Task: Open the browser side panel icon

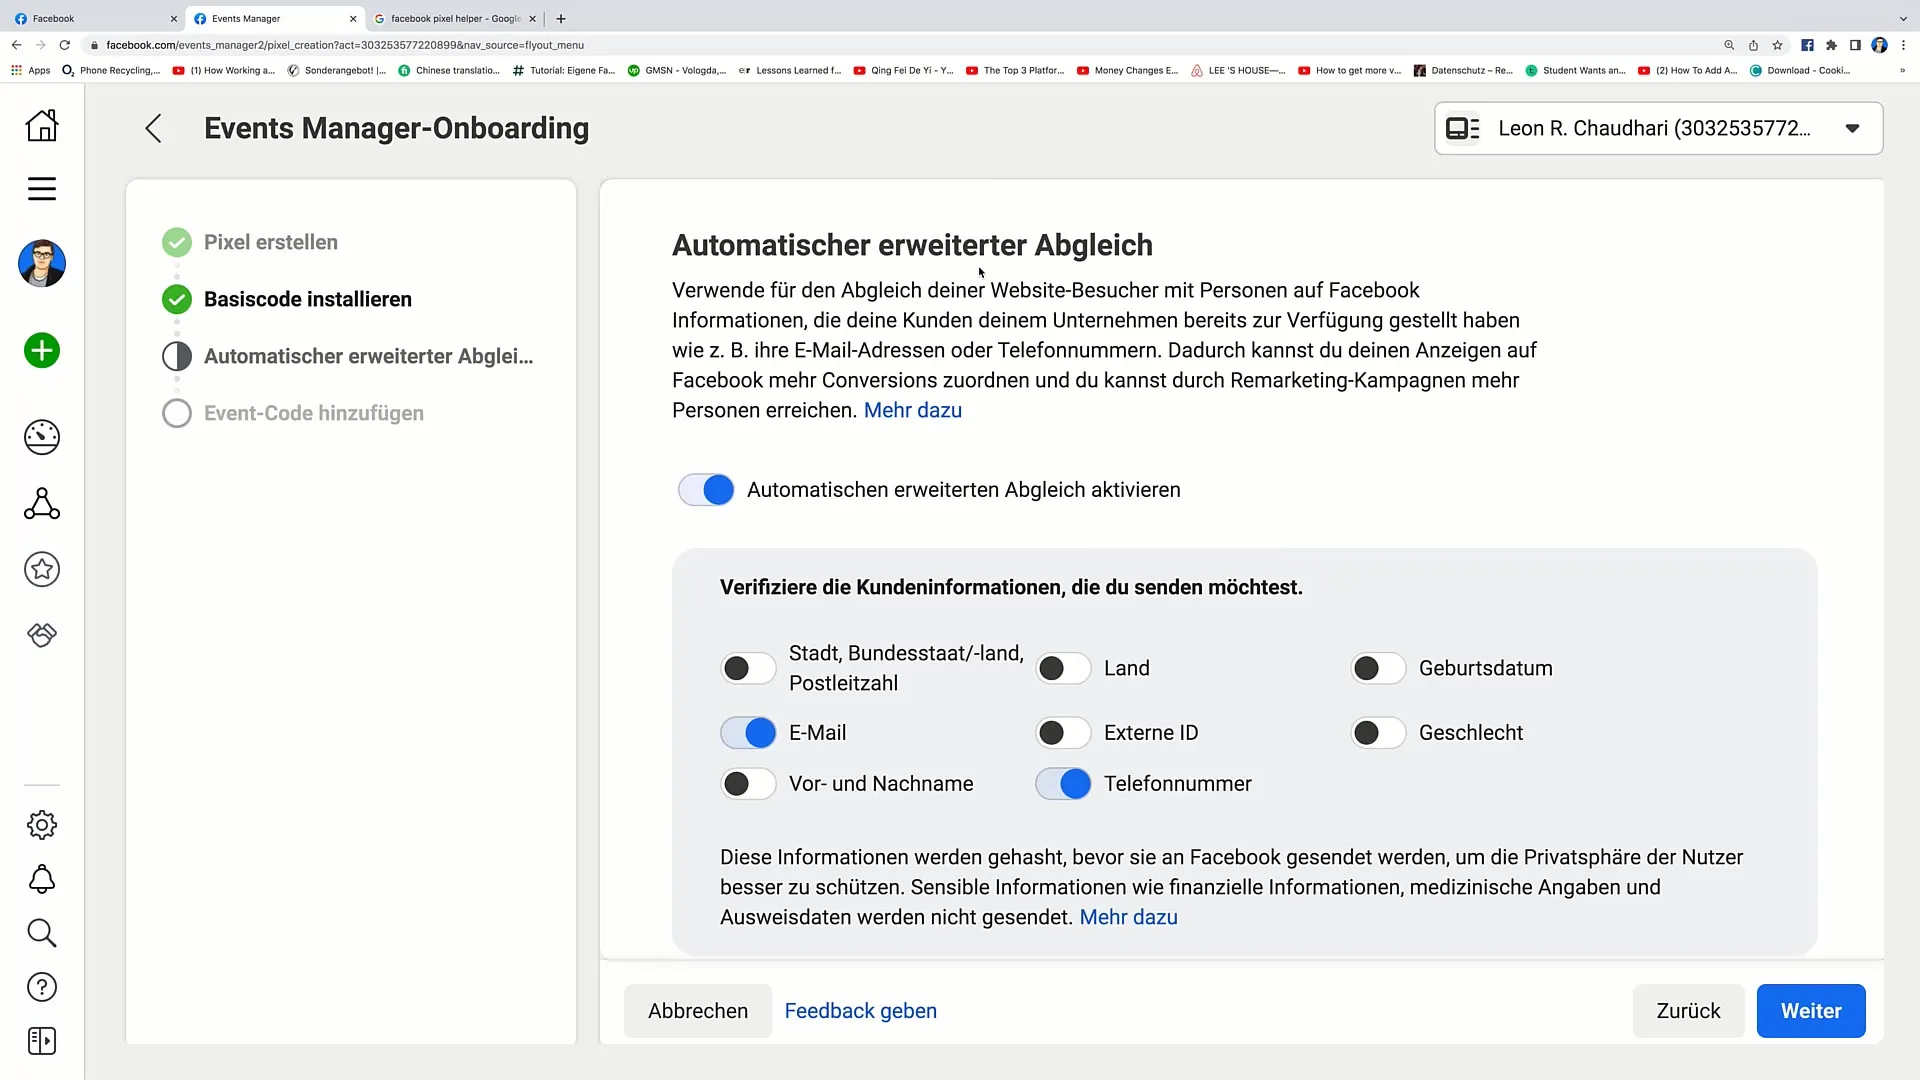Action: 1855,45
